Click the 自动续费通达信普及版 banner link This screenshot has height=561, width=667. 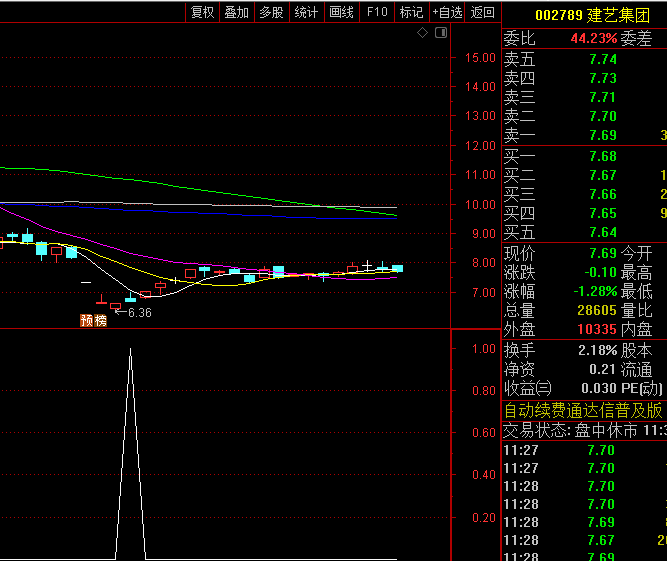click(582, 410)
